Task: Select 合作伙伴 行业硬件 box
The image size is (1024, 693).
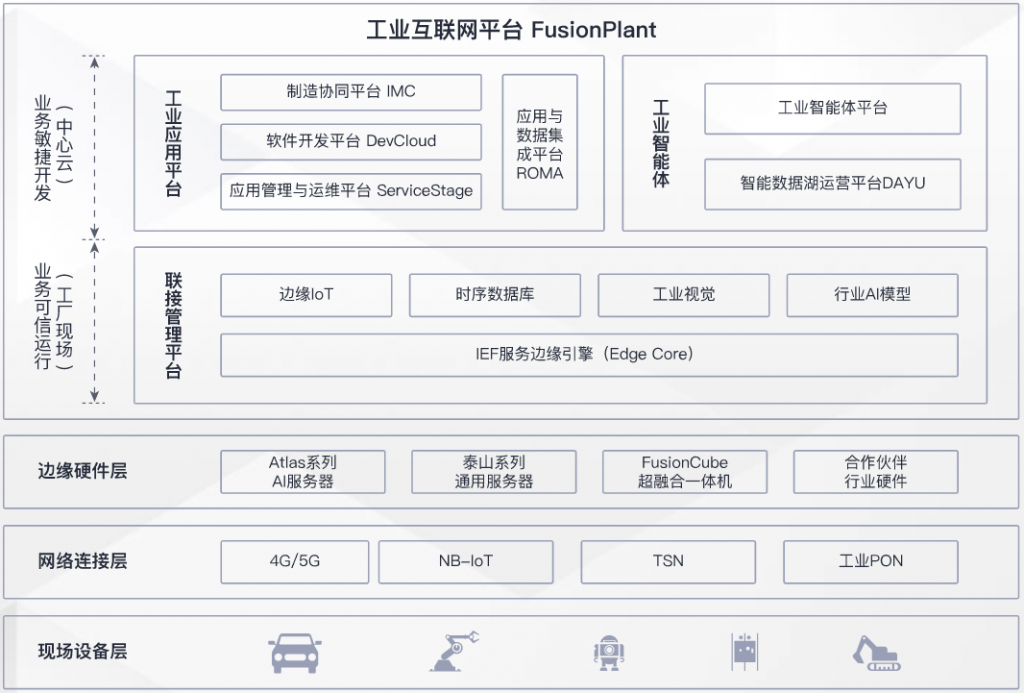Action: click(x=876, y=472)
